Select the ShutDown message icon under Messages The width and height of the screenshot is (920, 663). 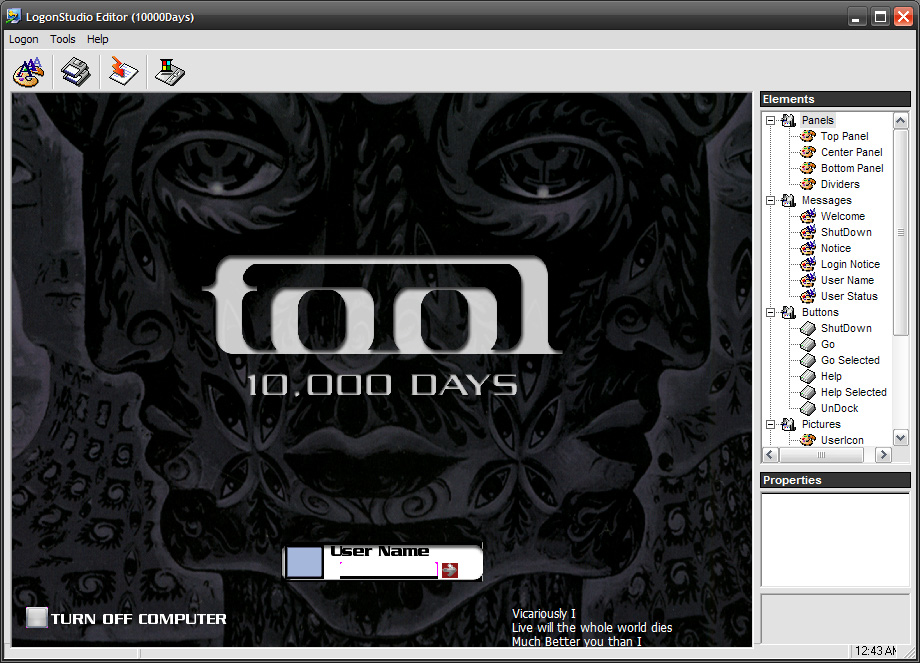coord(808,232)
